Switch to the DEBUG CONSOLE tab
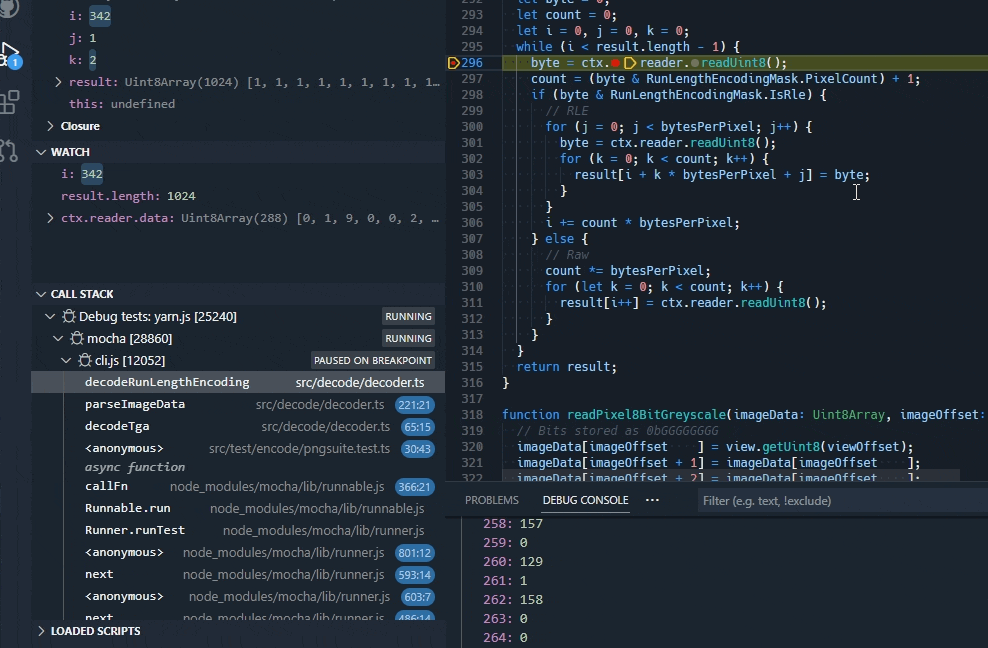Screen dimensions: 988x648 (x=585, y=500)
